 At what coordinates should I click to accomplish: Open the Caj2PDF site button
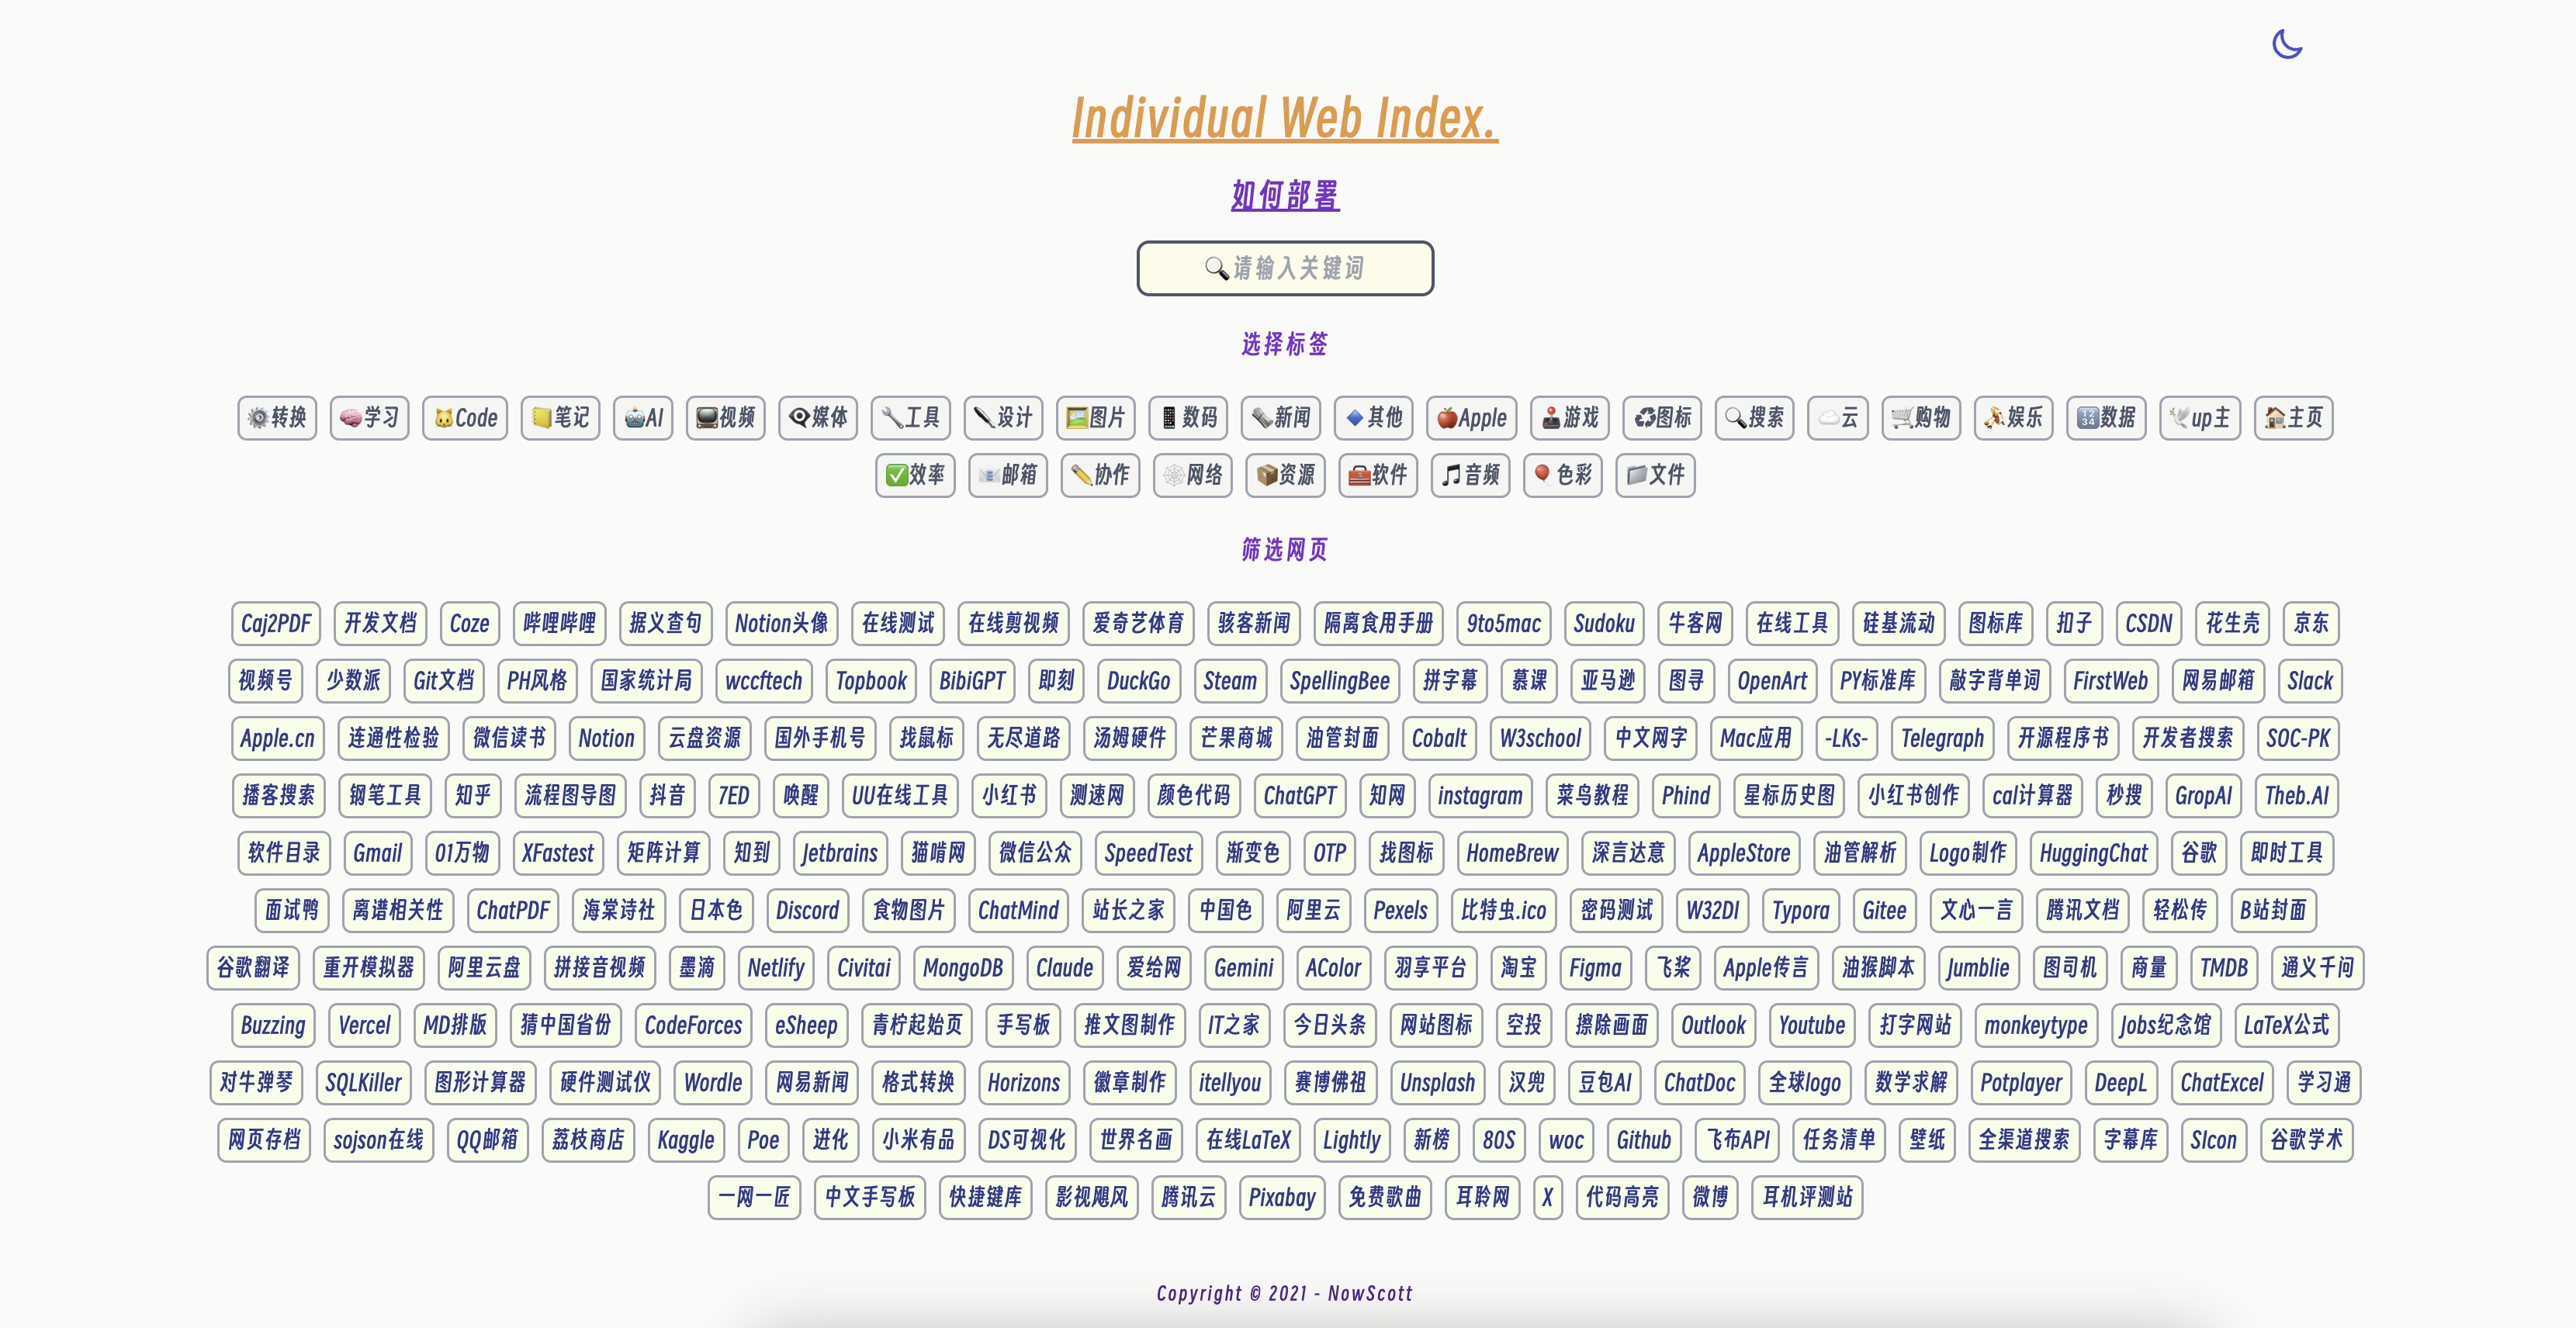coord(276,624)
